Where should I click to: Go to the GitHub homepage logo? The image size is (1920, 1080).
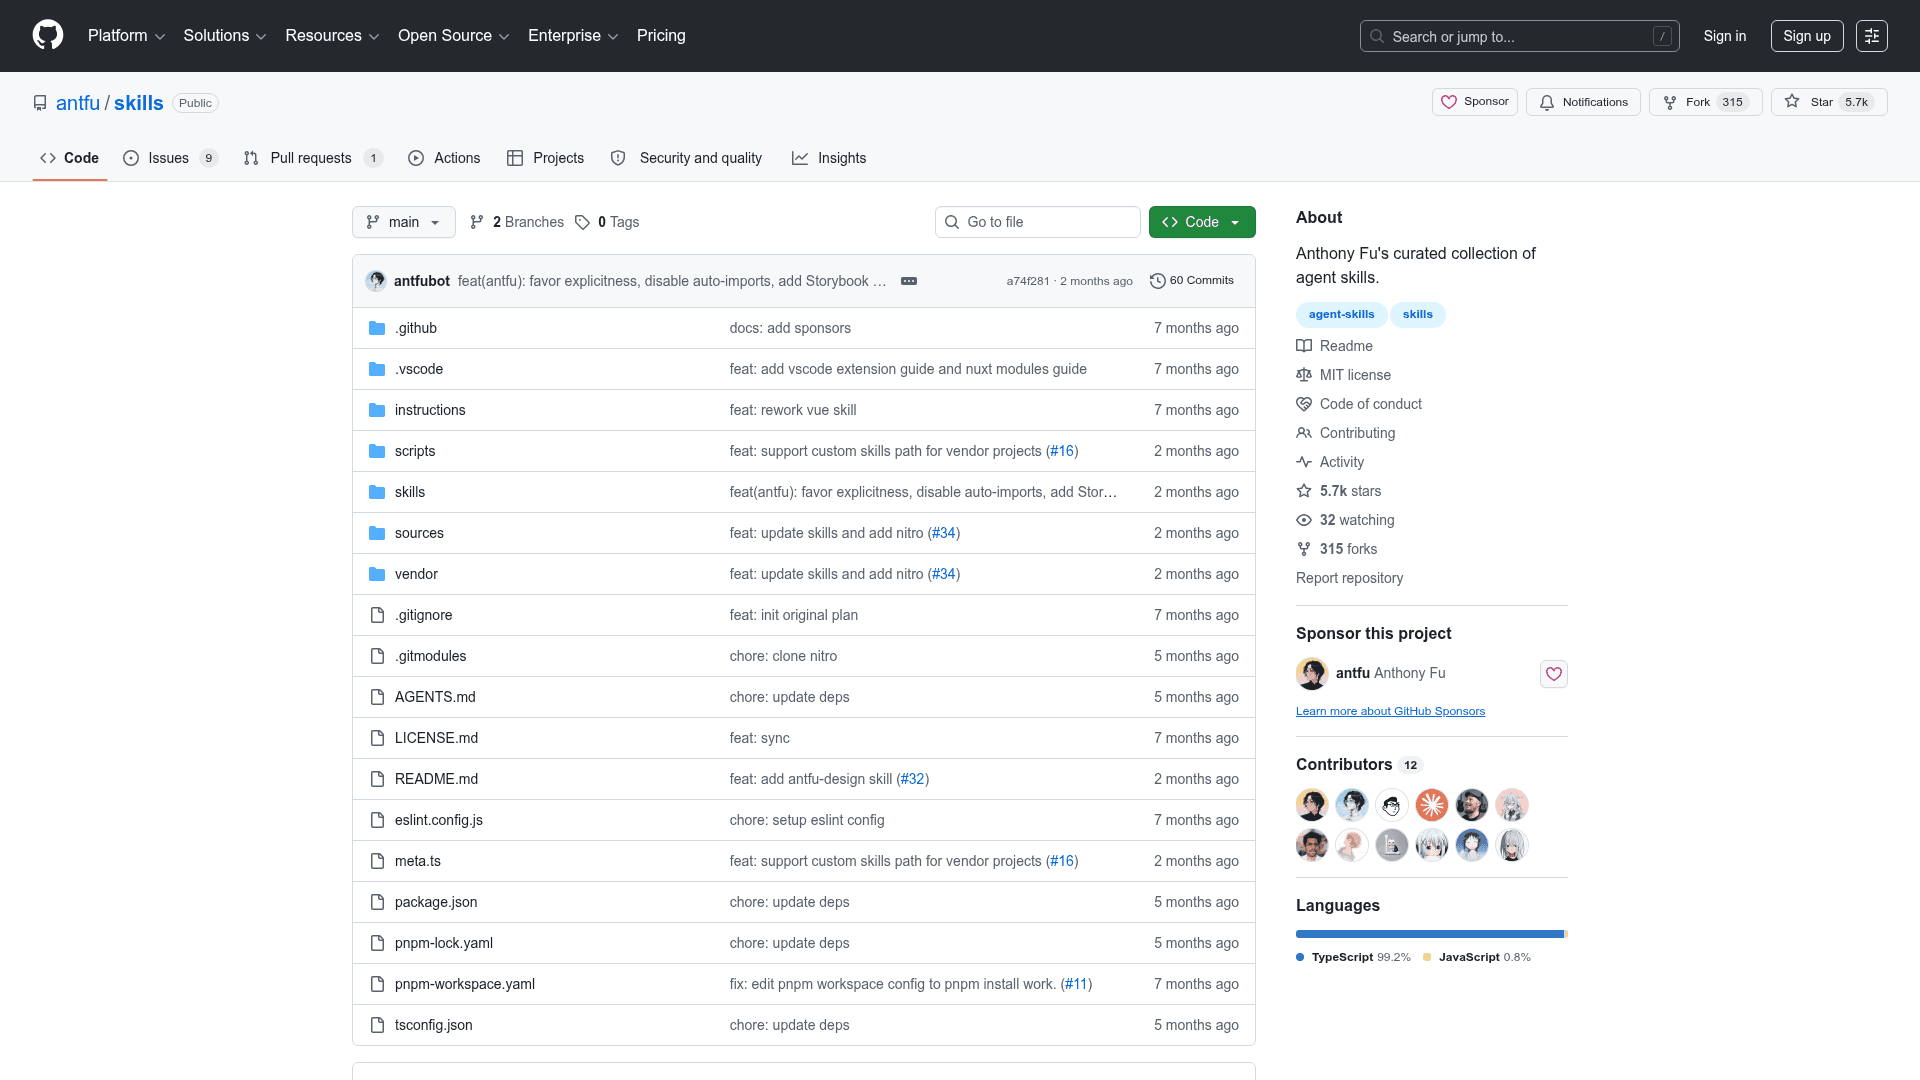48,35
